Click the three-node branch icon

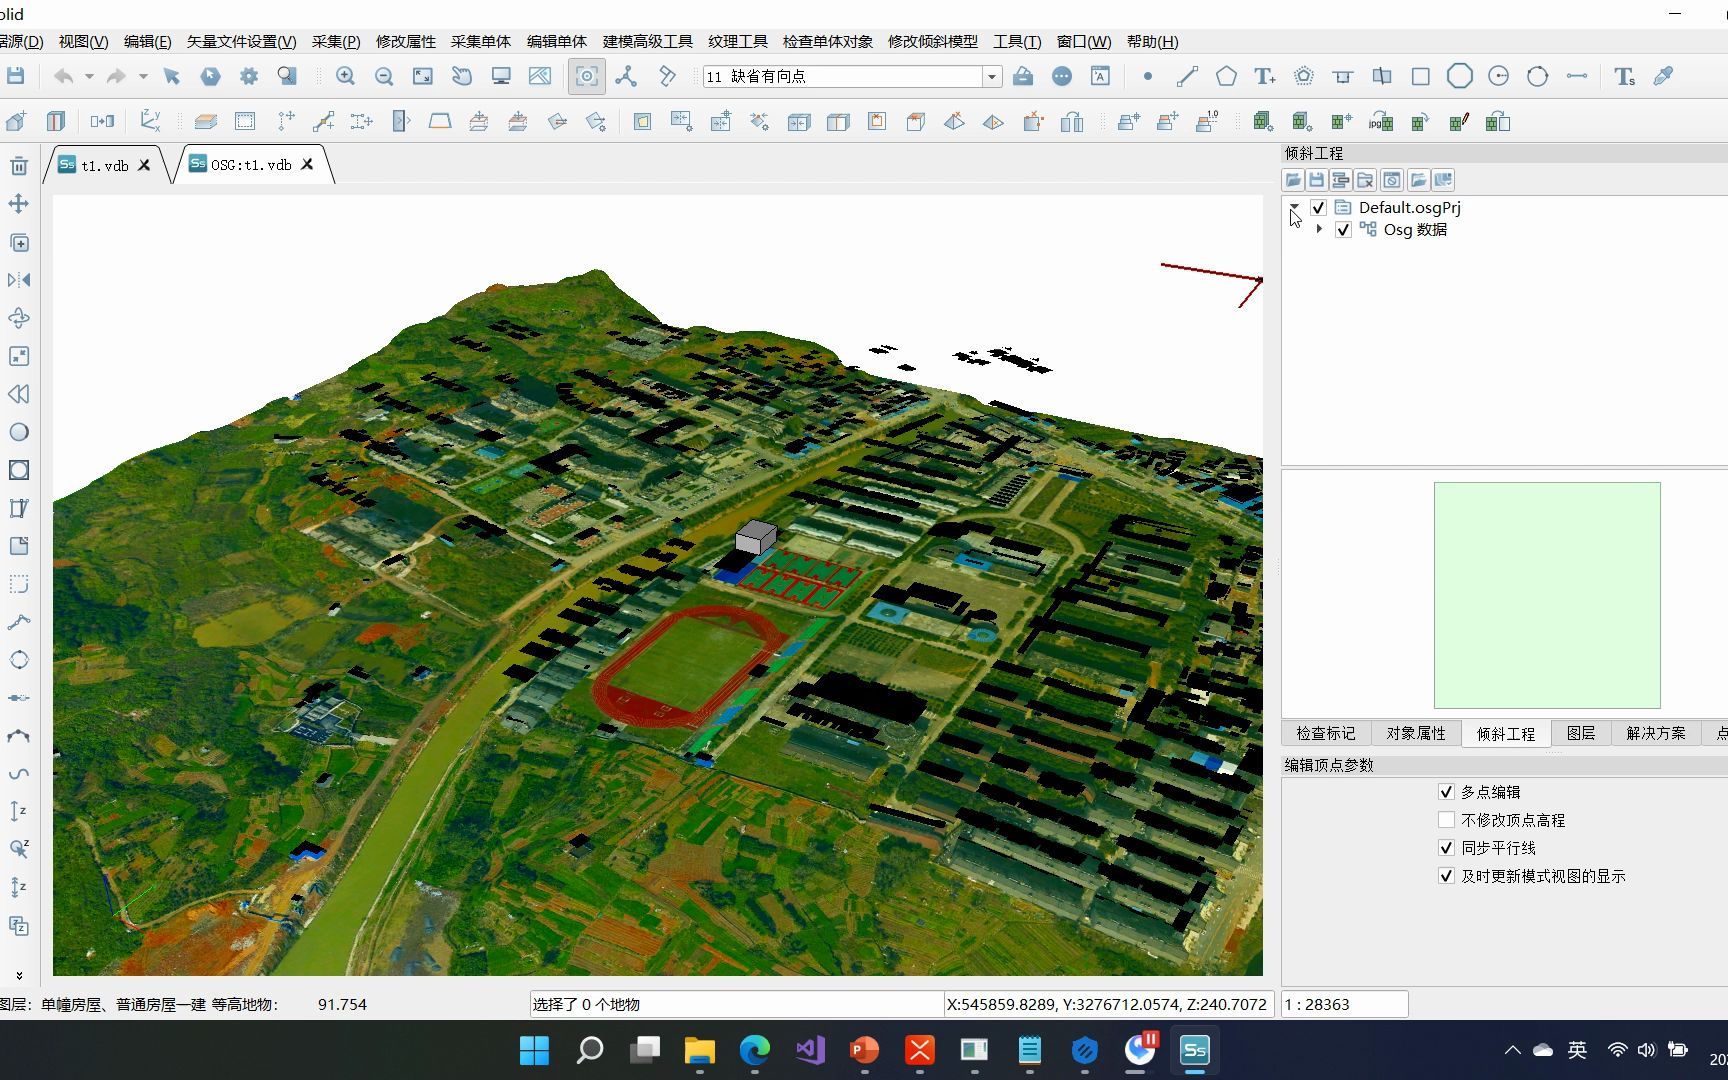(x=626, y=76)
